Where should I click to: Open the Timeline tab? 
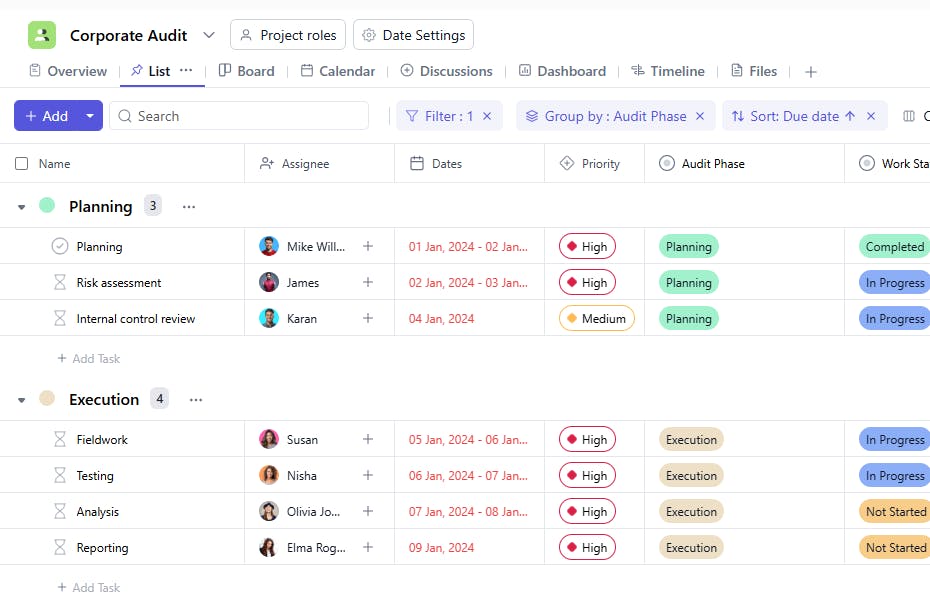point(667,71)
